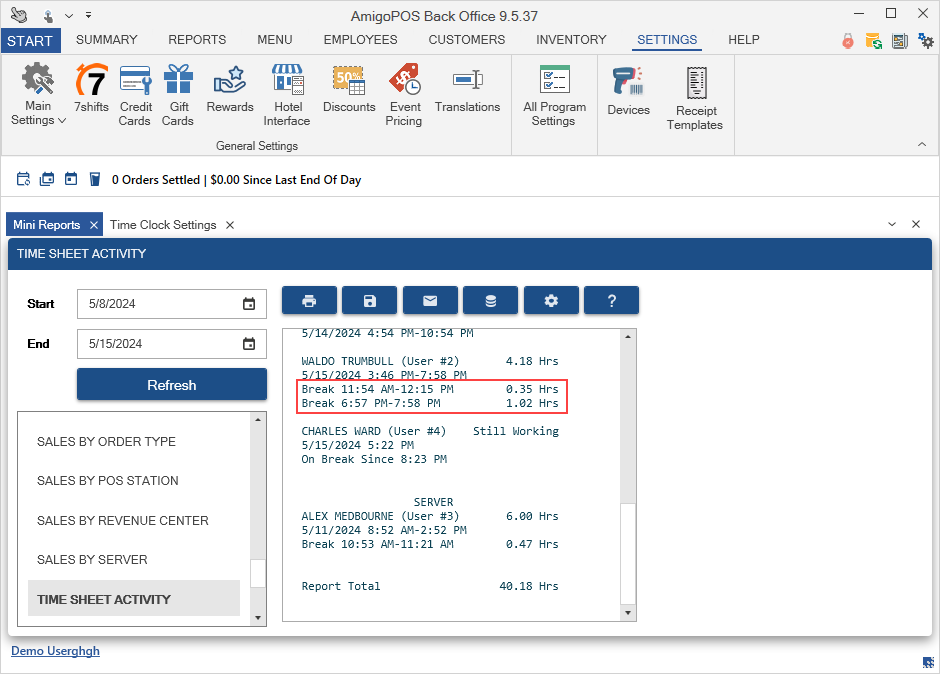Switch to the Time Clock Settings tab

coord(163,225)
